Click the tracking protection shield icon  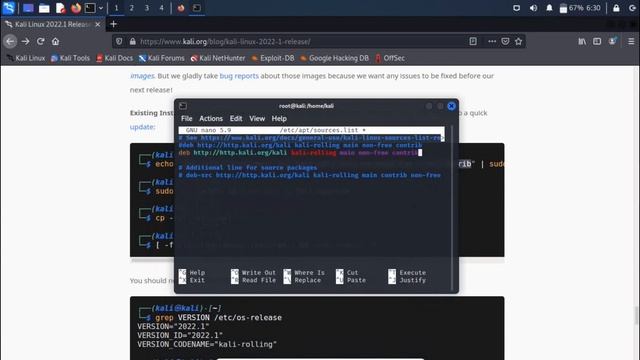pos(119,41)
